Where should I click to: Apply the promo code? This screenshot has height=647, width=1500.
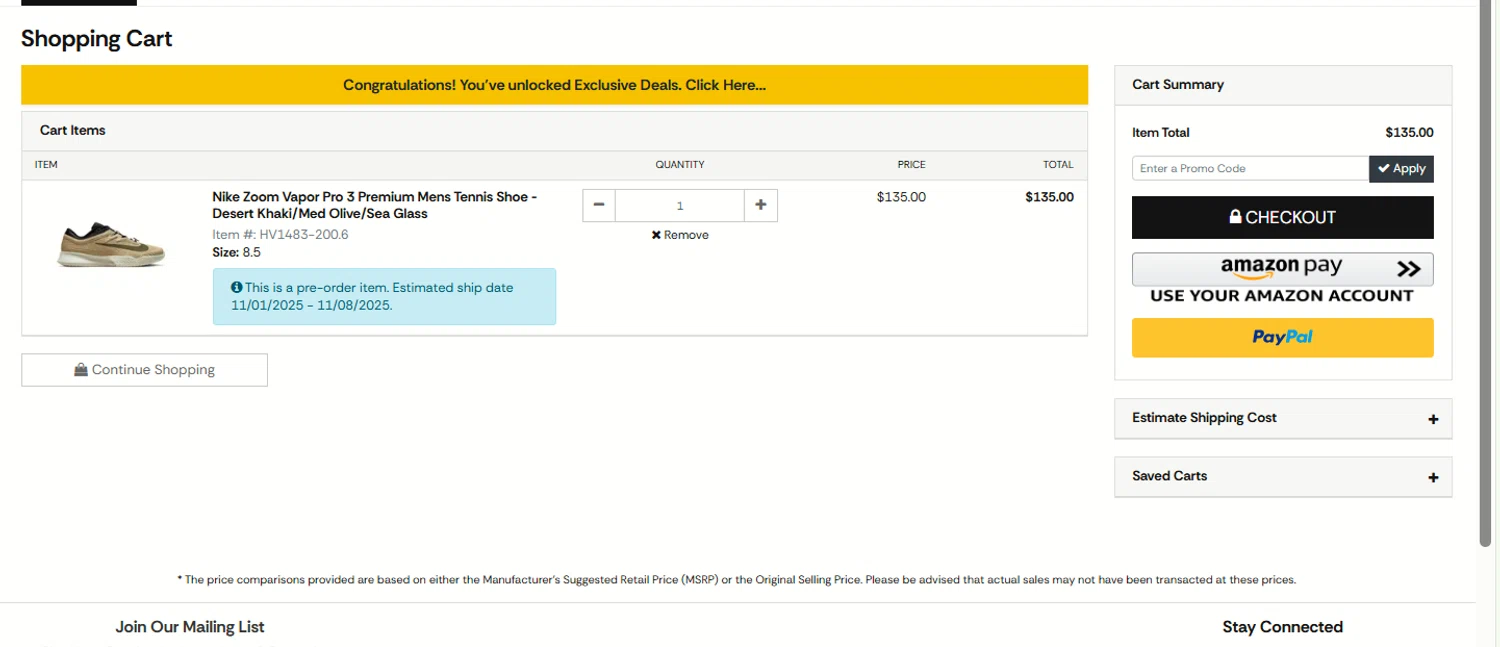[1401, 169]
